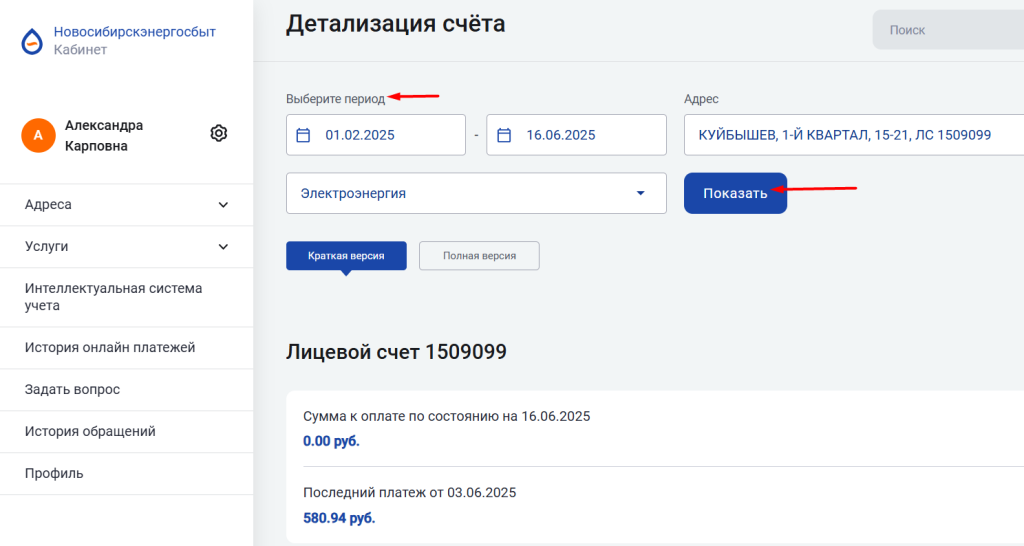The width and height of the screenshot is (1024, 546).
Task: Click the Новосибирскэнергосбыт logo icon
Action: point(33,41)
